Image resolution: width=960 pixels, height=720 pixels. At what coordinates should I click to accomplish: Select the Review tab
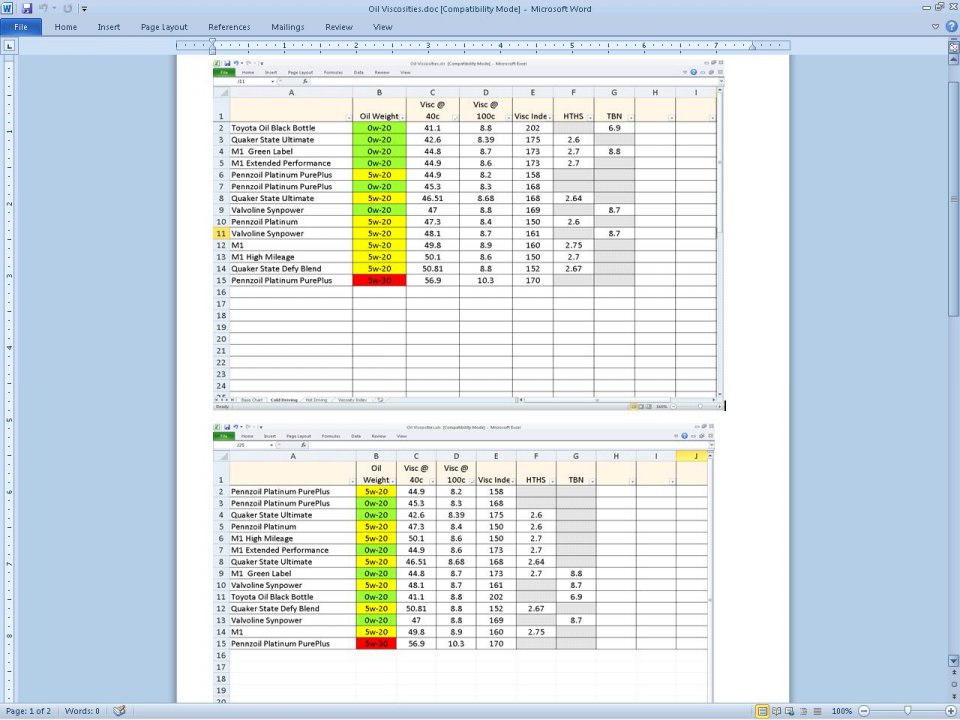pos(339,27)
